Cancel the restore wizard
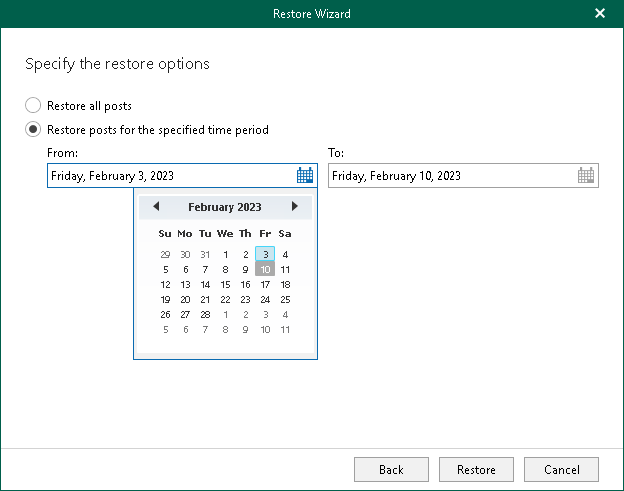This screenshot has height=491, width=624. tap(561, 469)
